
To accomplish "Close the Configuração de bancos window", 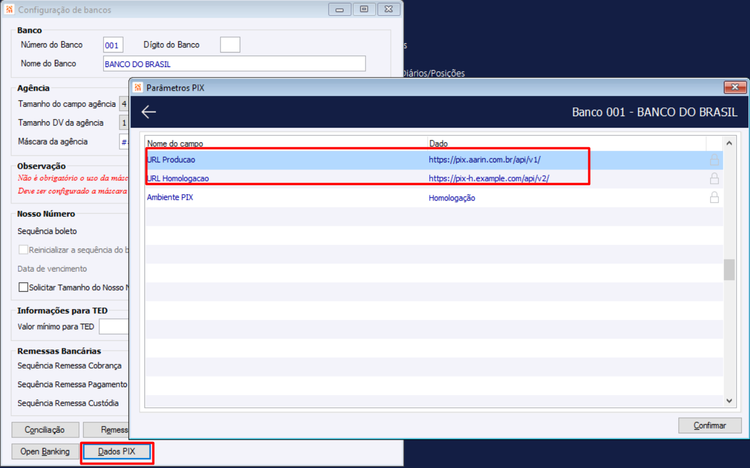I will [389, 9].
